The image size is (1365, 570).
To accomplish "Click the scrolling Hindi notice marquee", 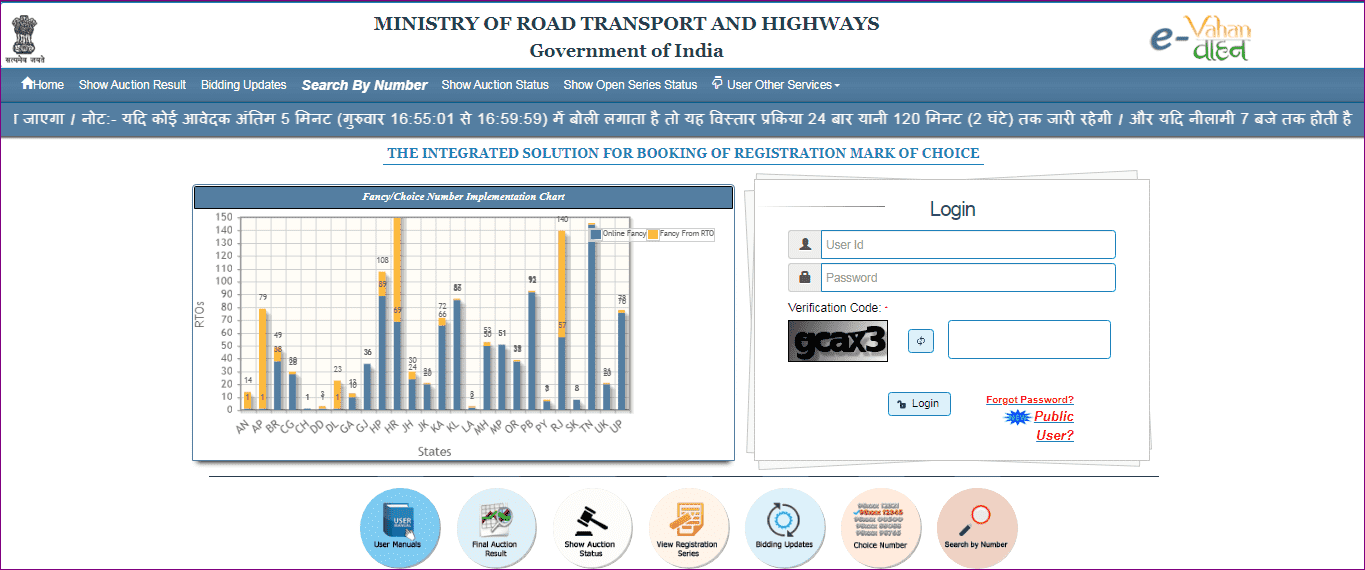I will point(682,119).
